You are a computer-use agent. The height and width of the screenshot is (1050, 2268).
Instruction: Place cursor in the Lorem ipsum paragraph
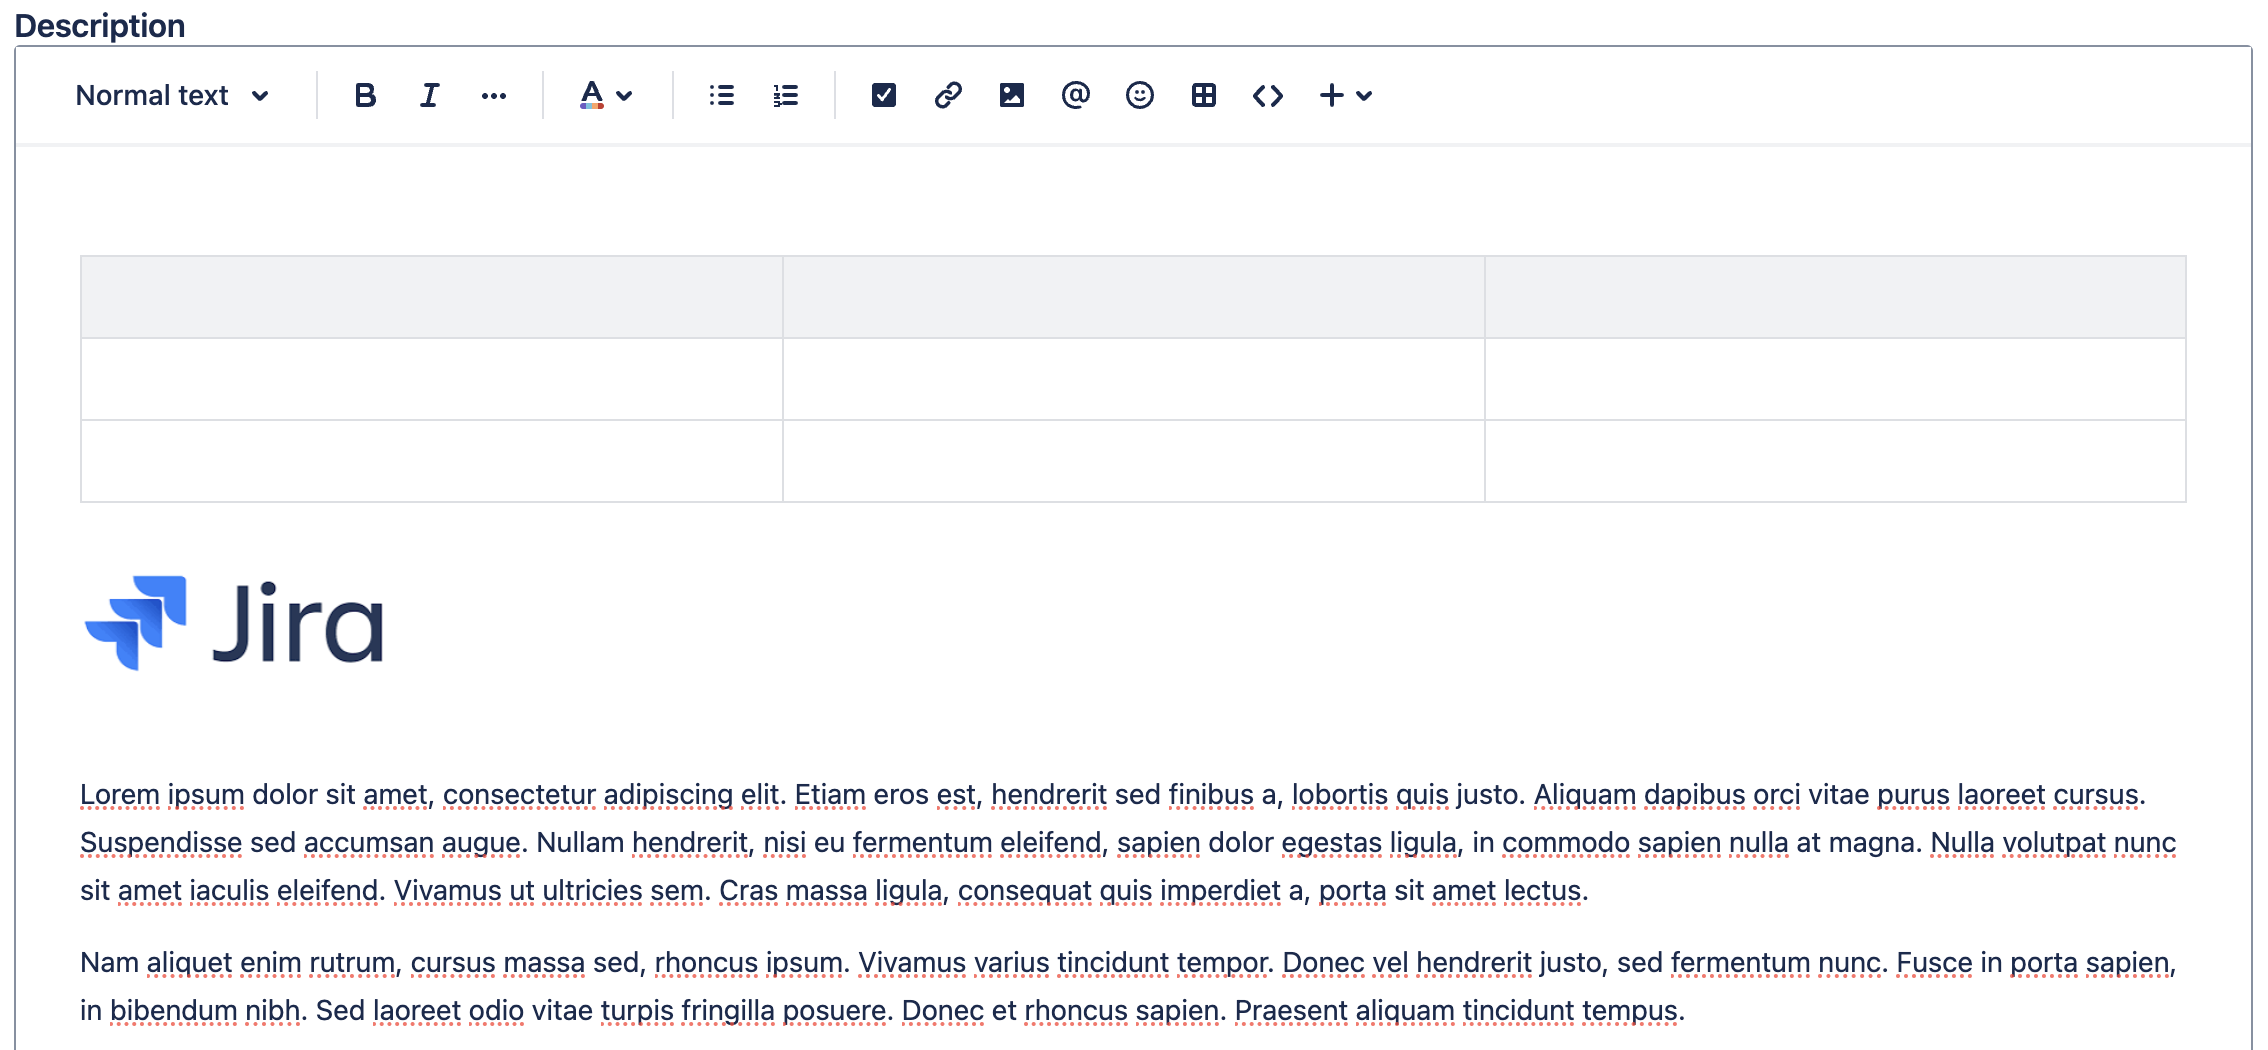click(x=1128, y=842)
